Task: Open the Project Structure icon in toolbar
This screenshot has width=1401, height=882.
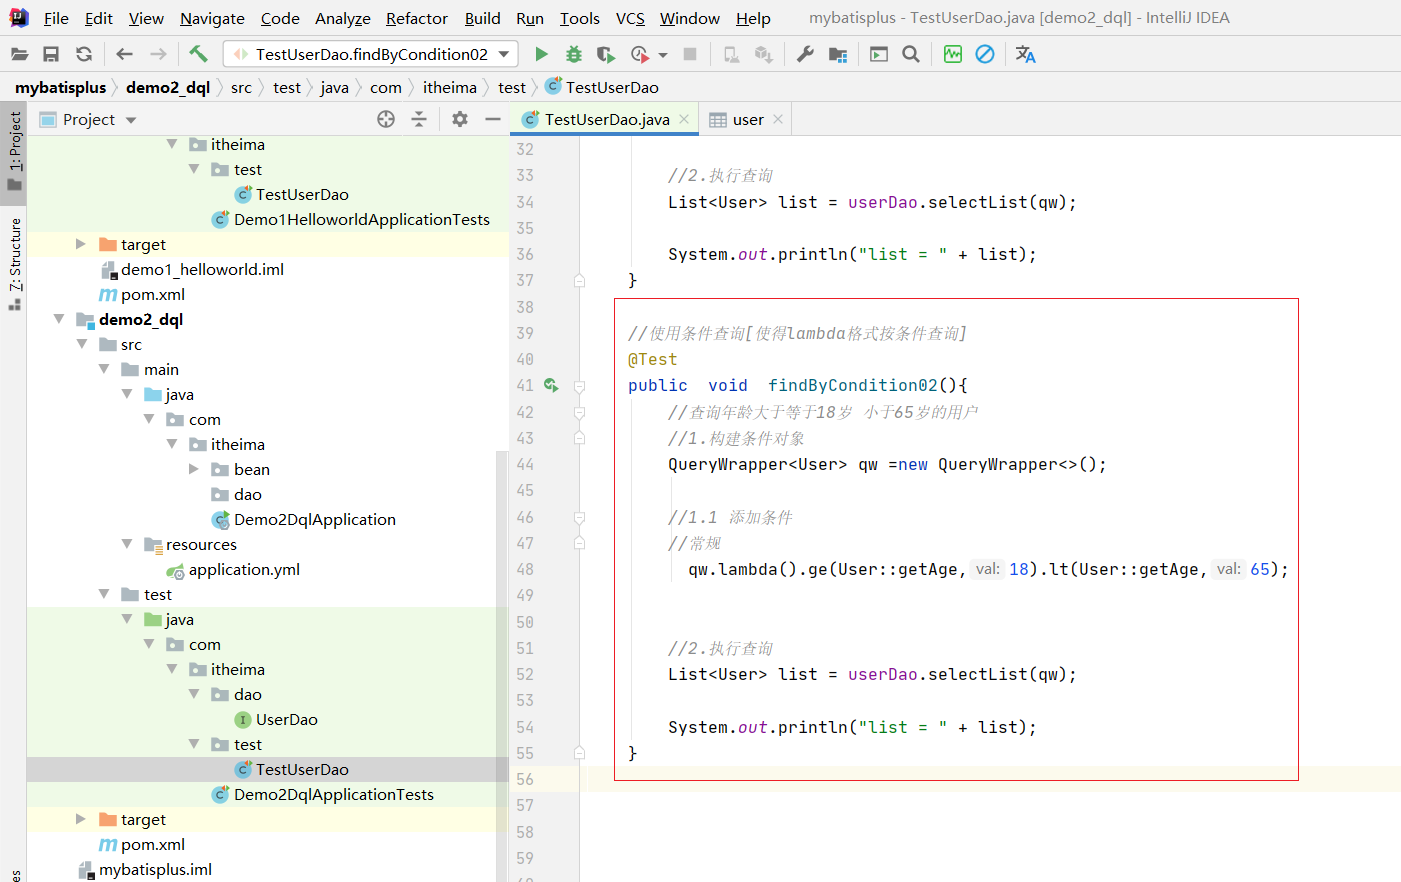Action: tap(838, 54)
